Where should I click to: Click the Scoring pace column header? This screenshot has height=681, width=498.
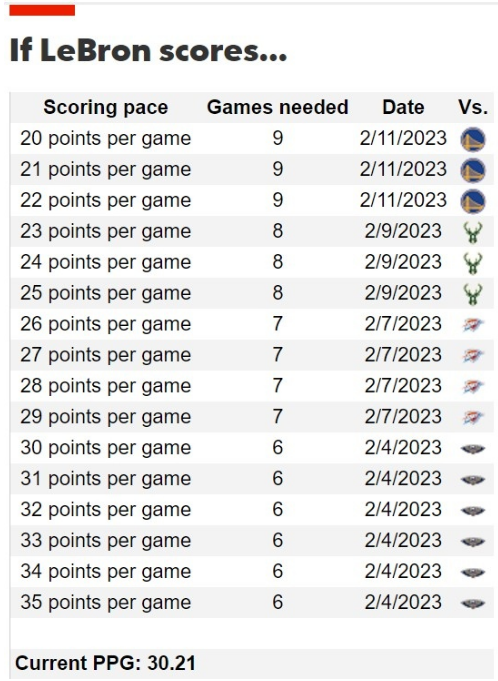pyautogui.click(x=106, y=107)
